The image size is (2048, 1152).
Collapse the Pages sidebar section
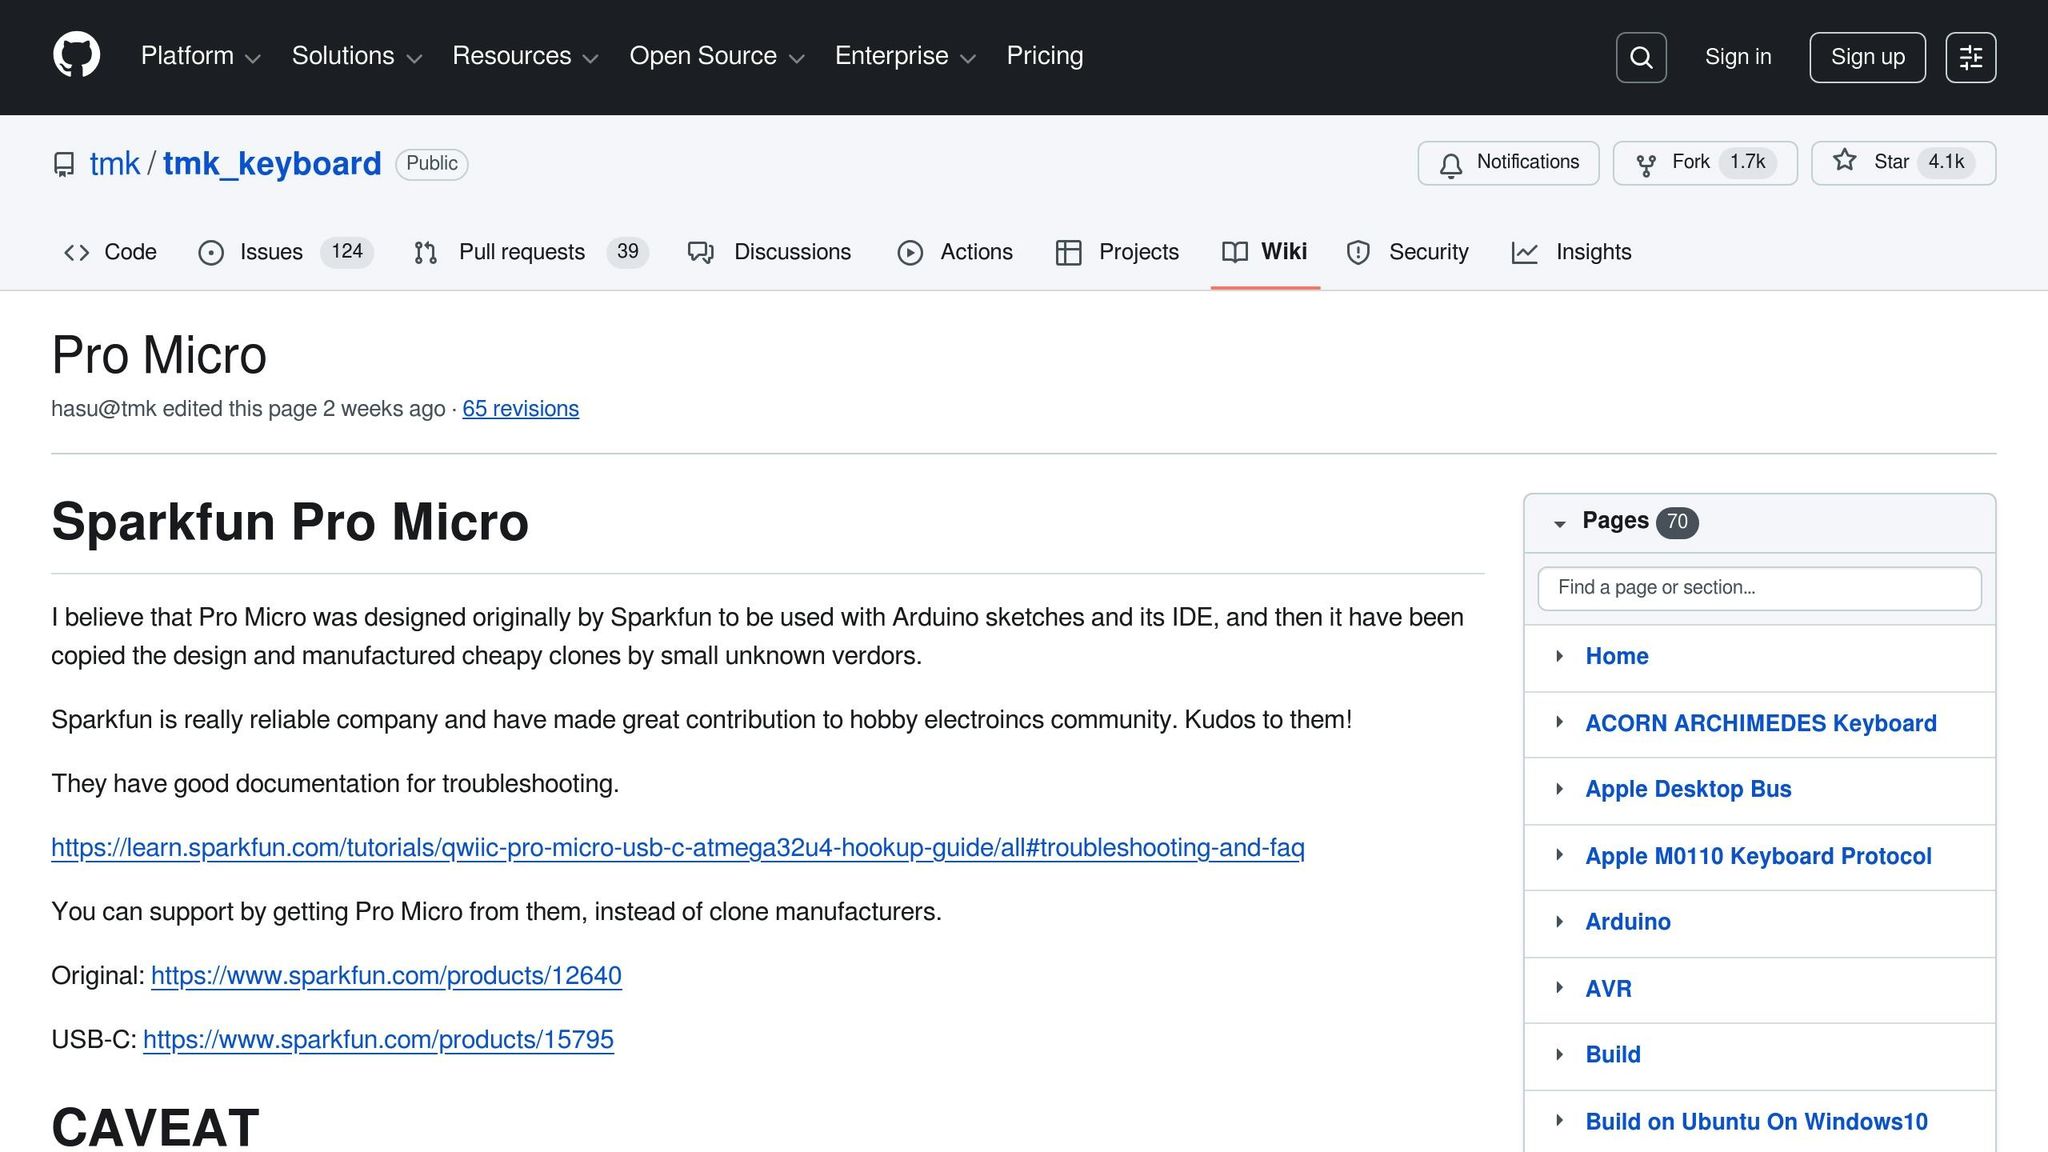[x=1559, y=523]
